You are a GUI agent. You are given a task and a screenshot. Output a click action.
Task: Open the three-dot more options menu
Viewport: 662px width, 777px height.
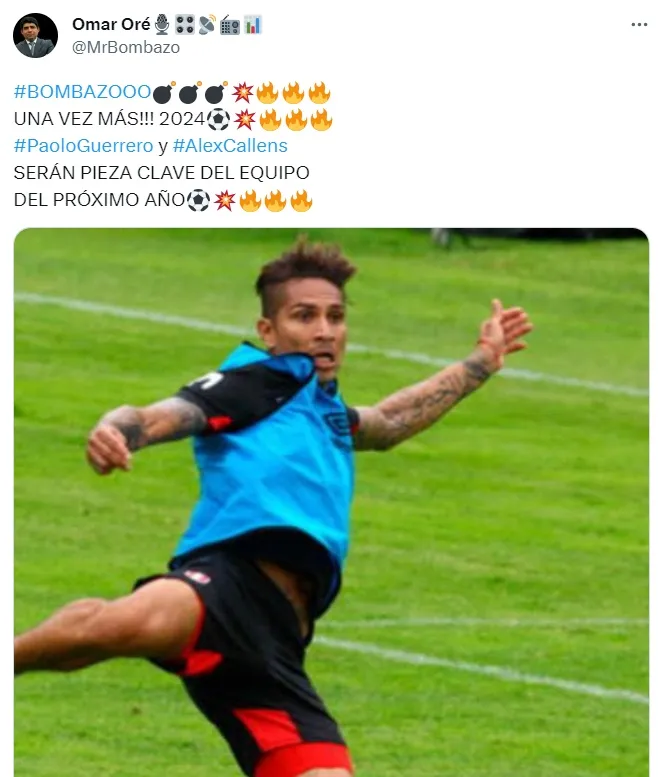pos(639,24)
